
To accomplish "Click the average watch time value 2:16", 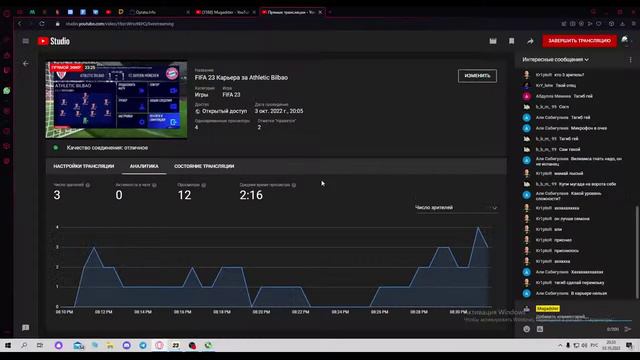I will [251, 195].
